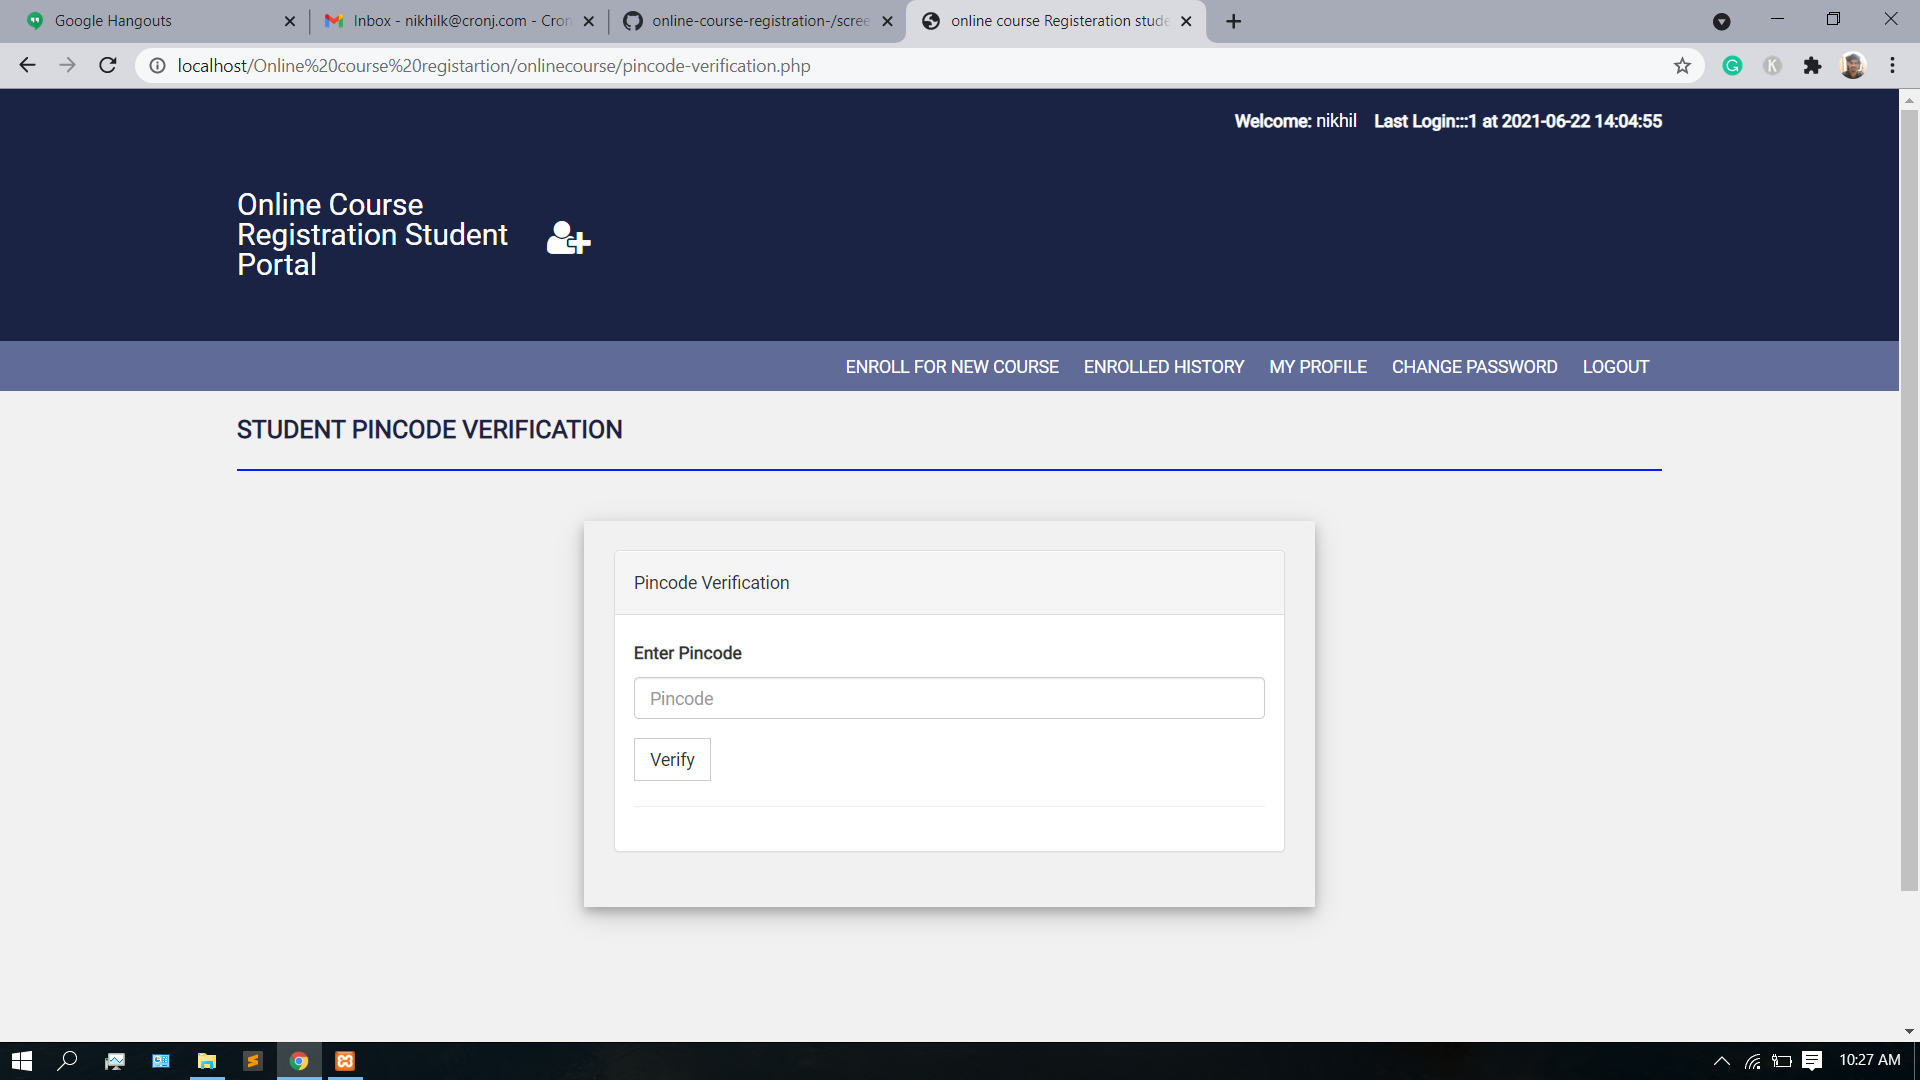This screenshot has width=1920, height=1080.
Task: Open Chrome three-dot menu
Action: tap(1892, 66)
